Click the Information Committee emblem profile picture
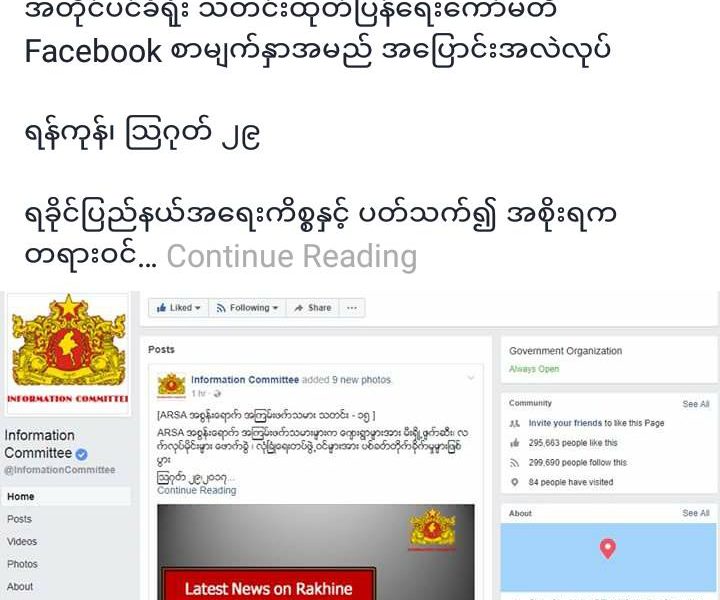Screen dimensions: 720x600 tap(68, 353)
